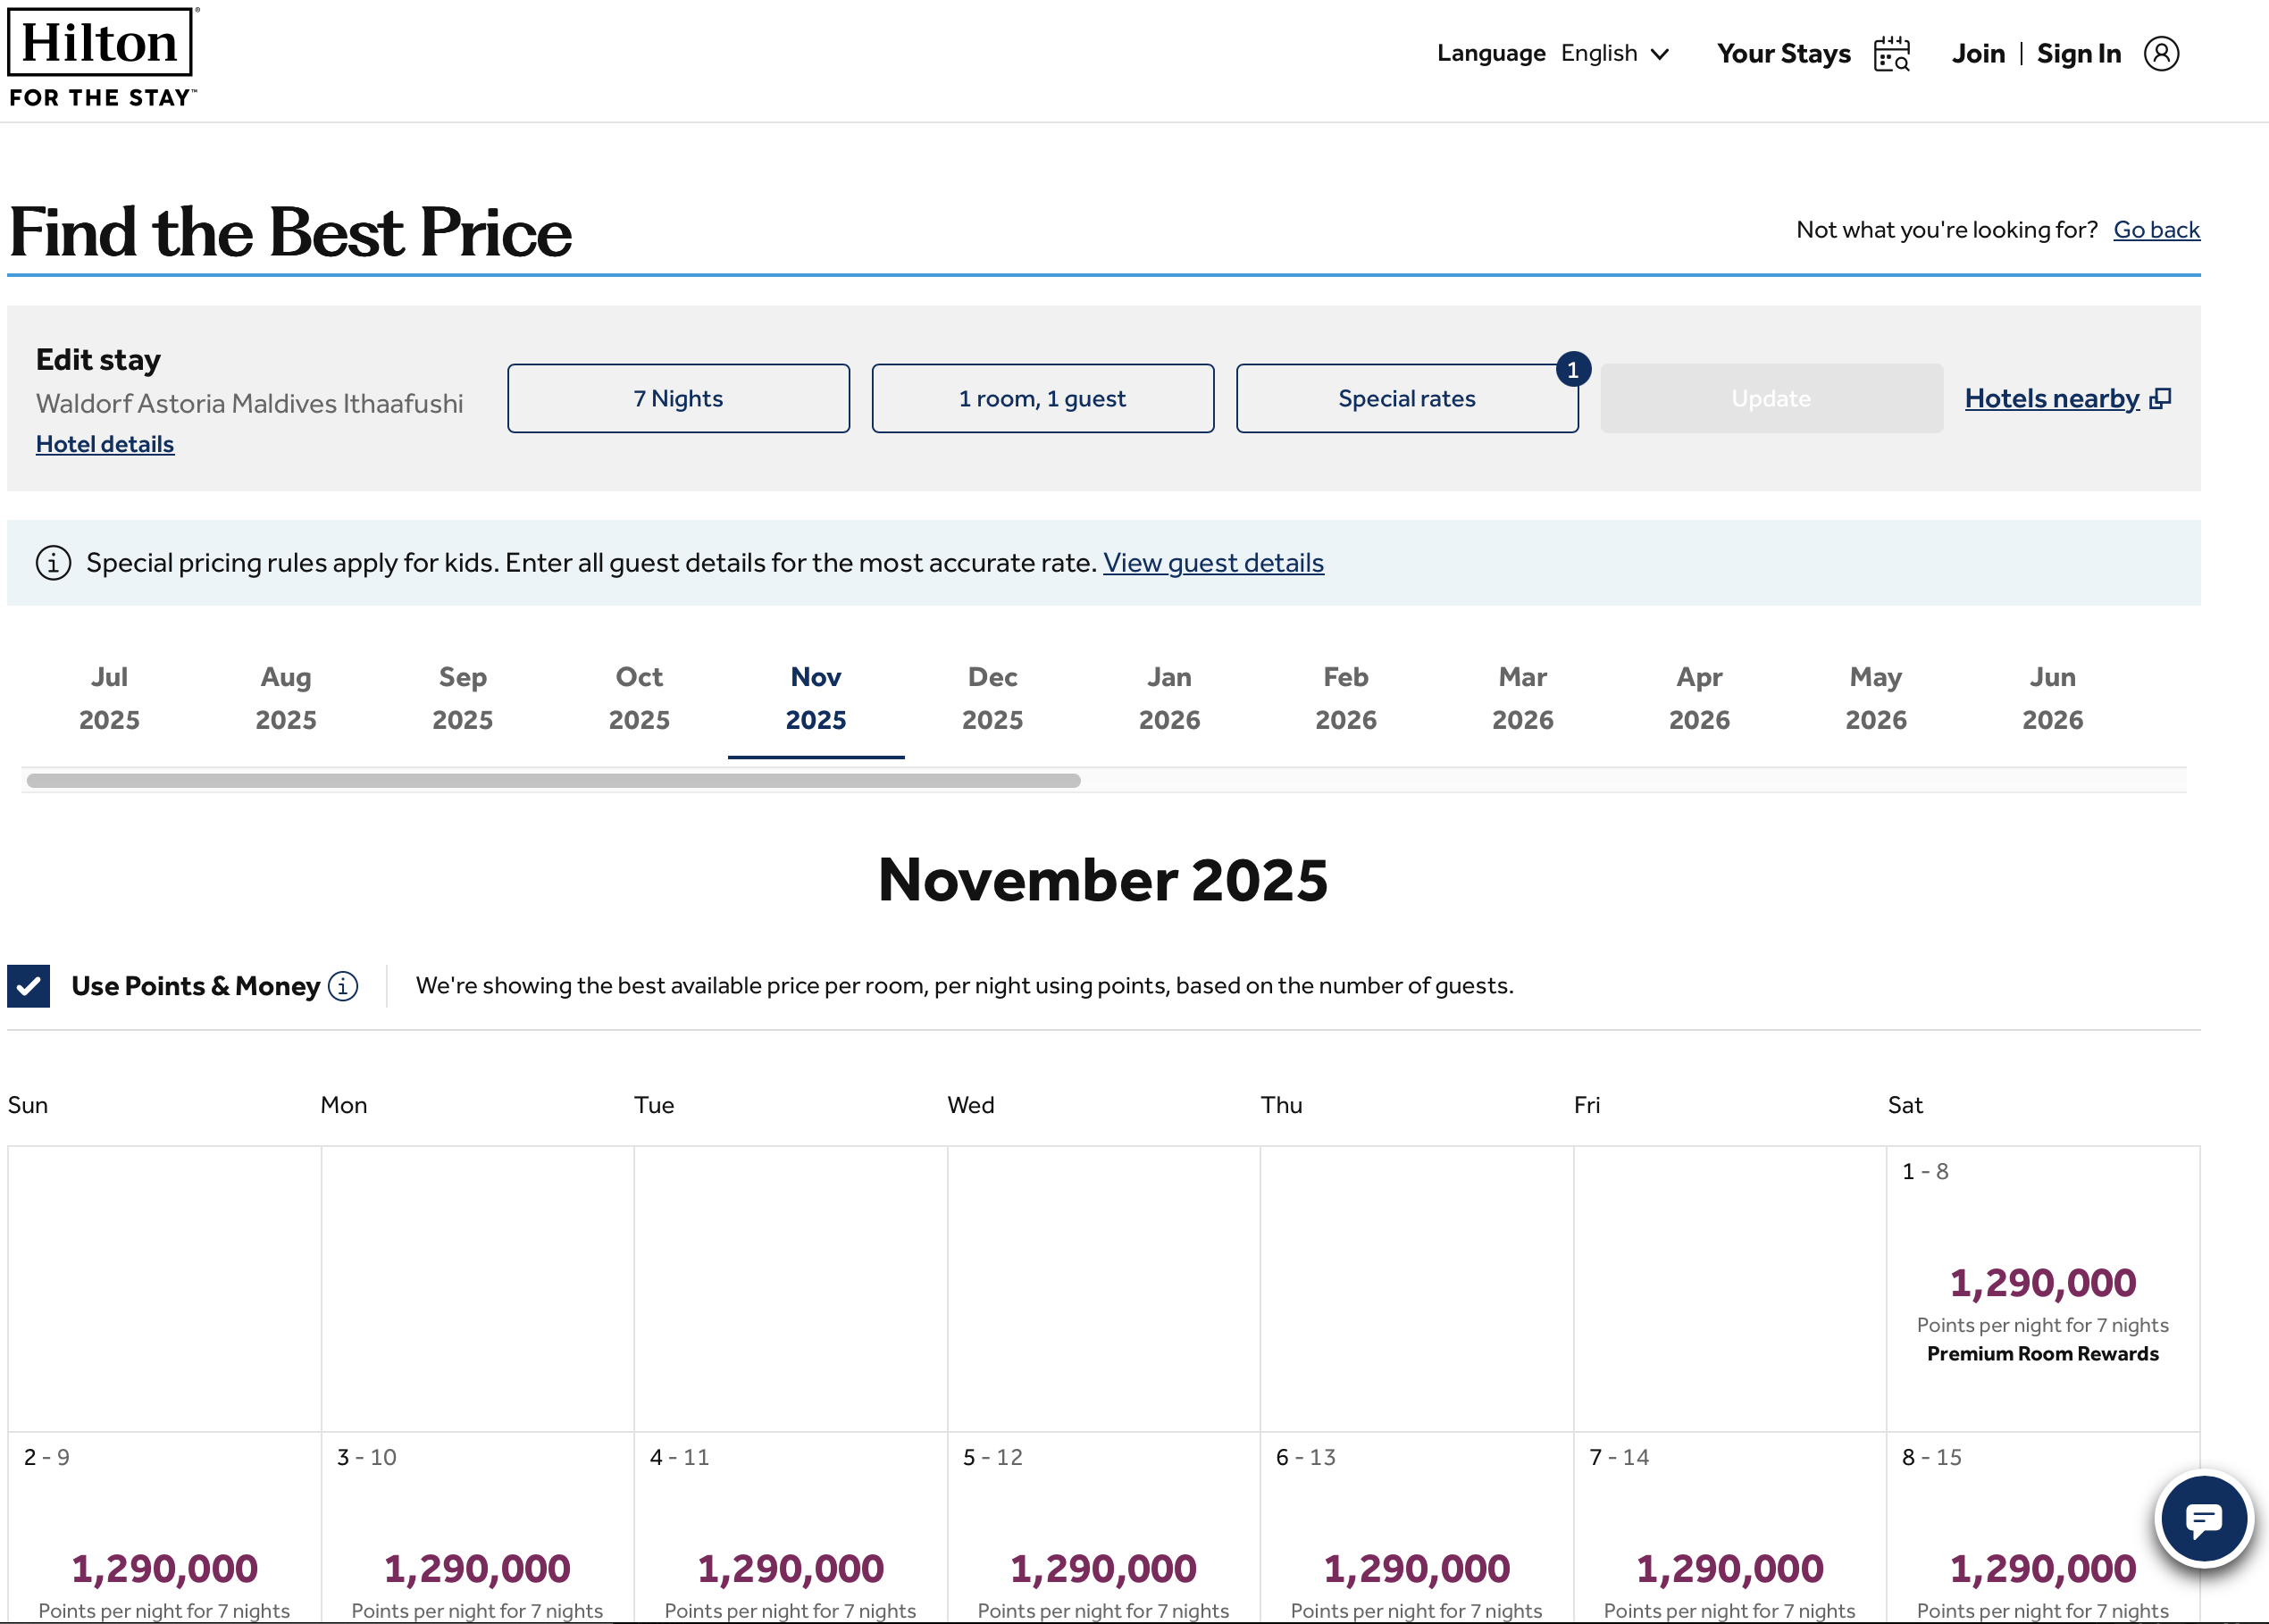Click the Your Stays link
Image resolution: width=2269 pixels, height=1624 pixels.
click(1784, 54)
